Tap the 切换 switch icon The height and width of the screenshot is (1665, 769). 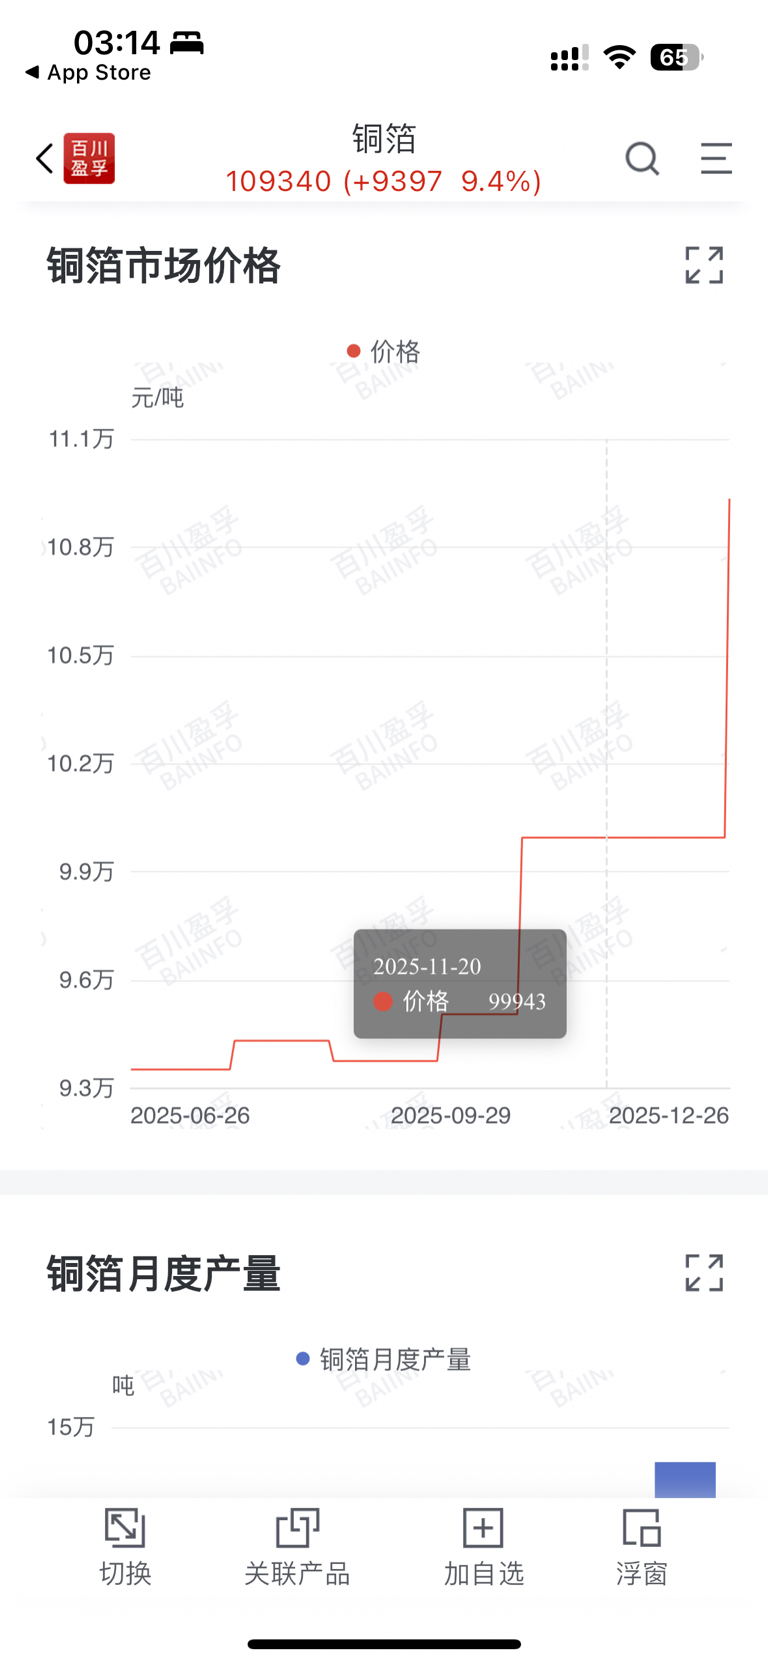125,1546
